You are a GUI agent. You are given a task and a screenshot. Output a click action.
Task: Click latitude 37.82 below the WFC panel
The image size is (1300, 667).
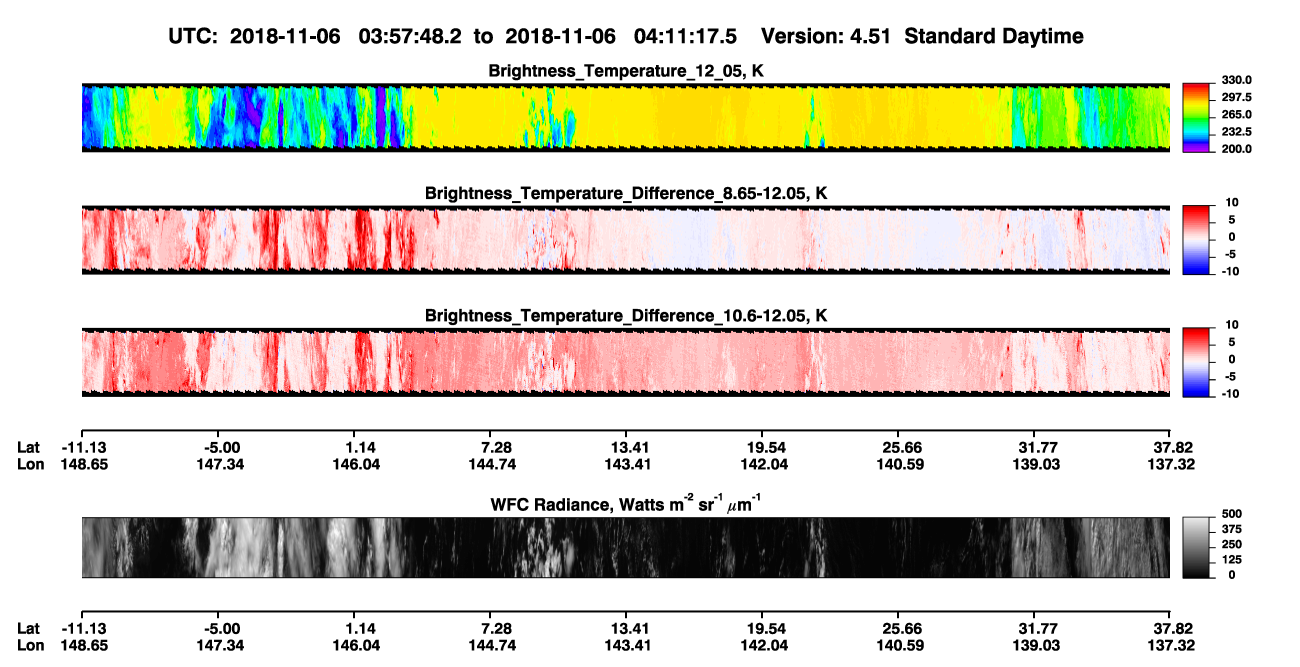pos(1174,628)
